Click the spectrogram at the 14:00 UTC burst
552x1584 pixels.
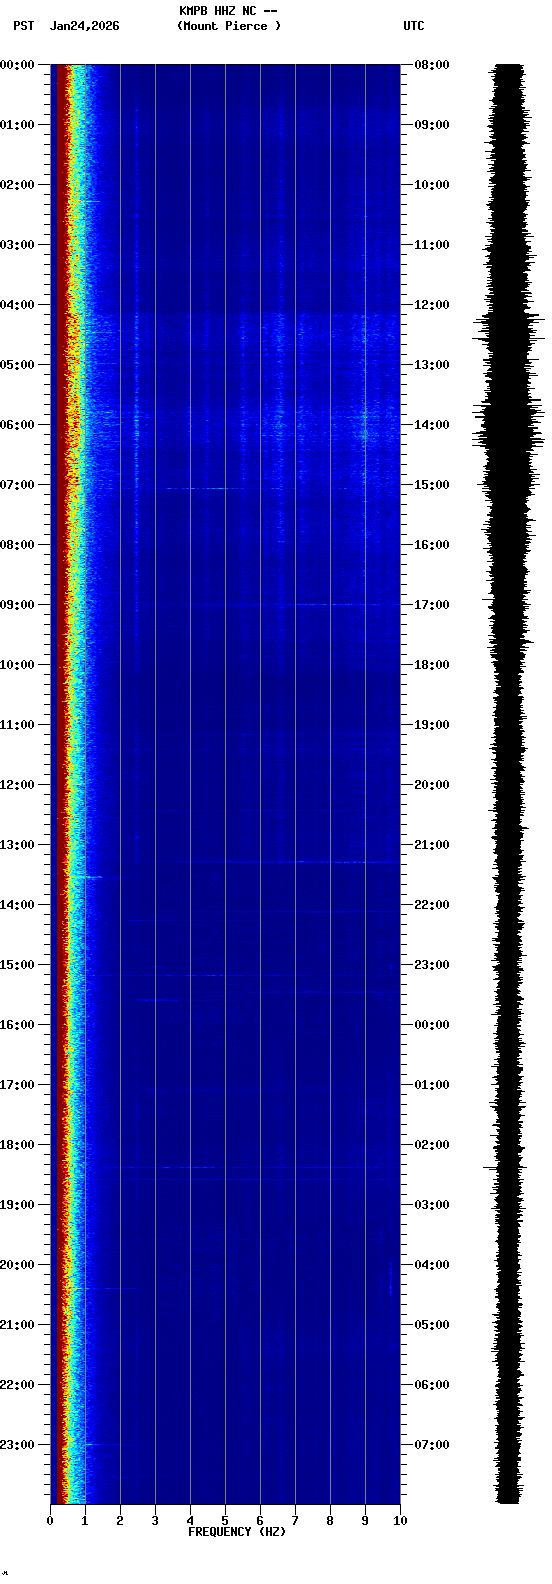point(225,424)
